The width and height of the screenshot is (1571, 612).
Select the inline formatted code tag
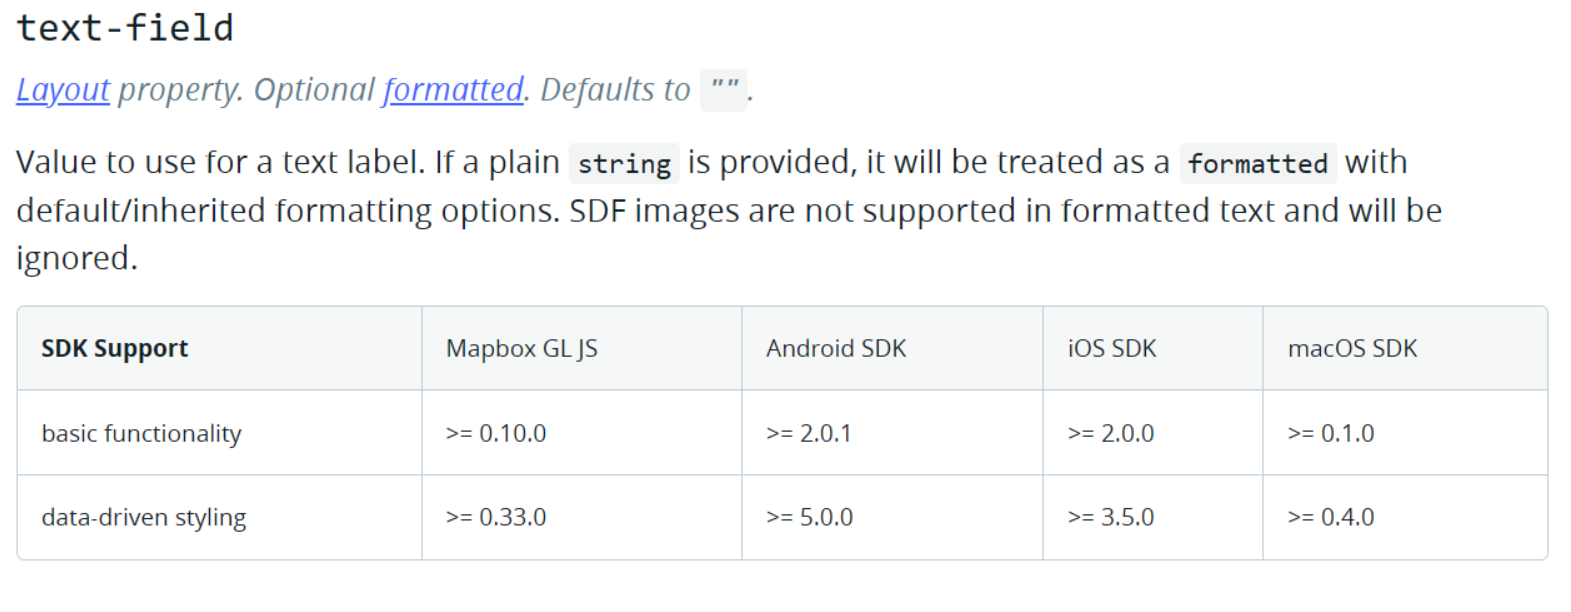(x=1258, y=163)
